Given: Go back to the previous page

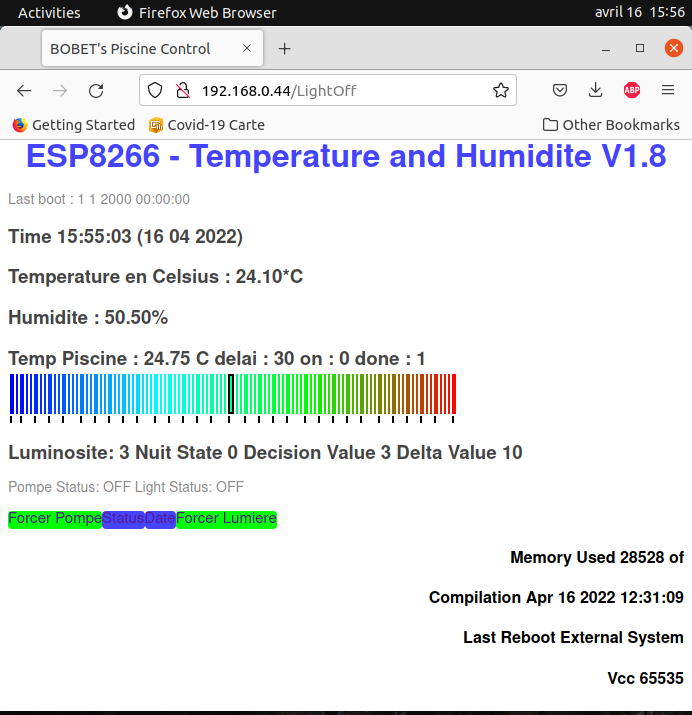Looking at the screenshot, I should pyautogui.click(x=24, y=91).
